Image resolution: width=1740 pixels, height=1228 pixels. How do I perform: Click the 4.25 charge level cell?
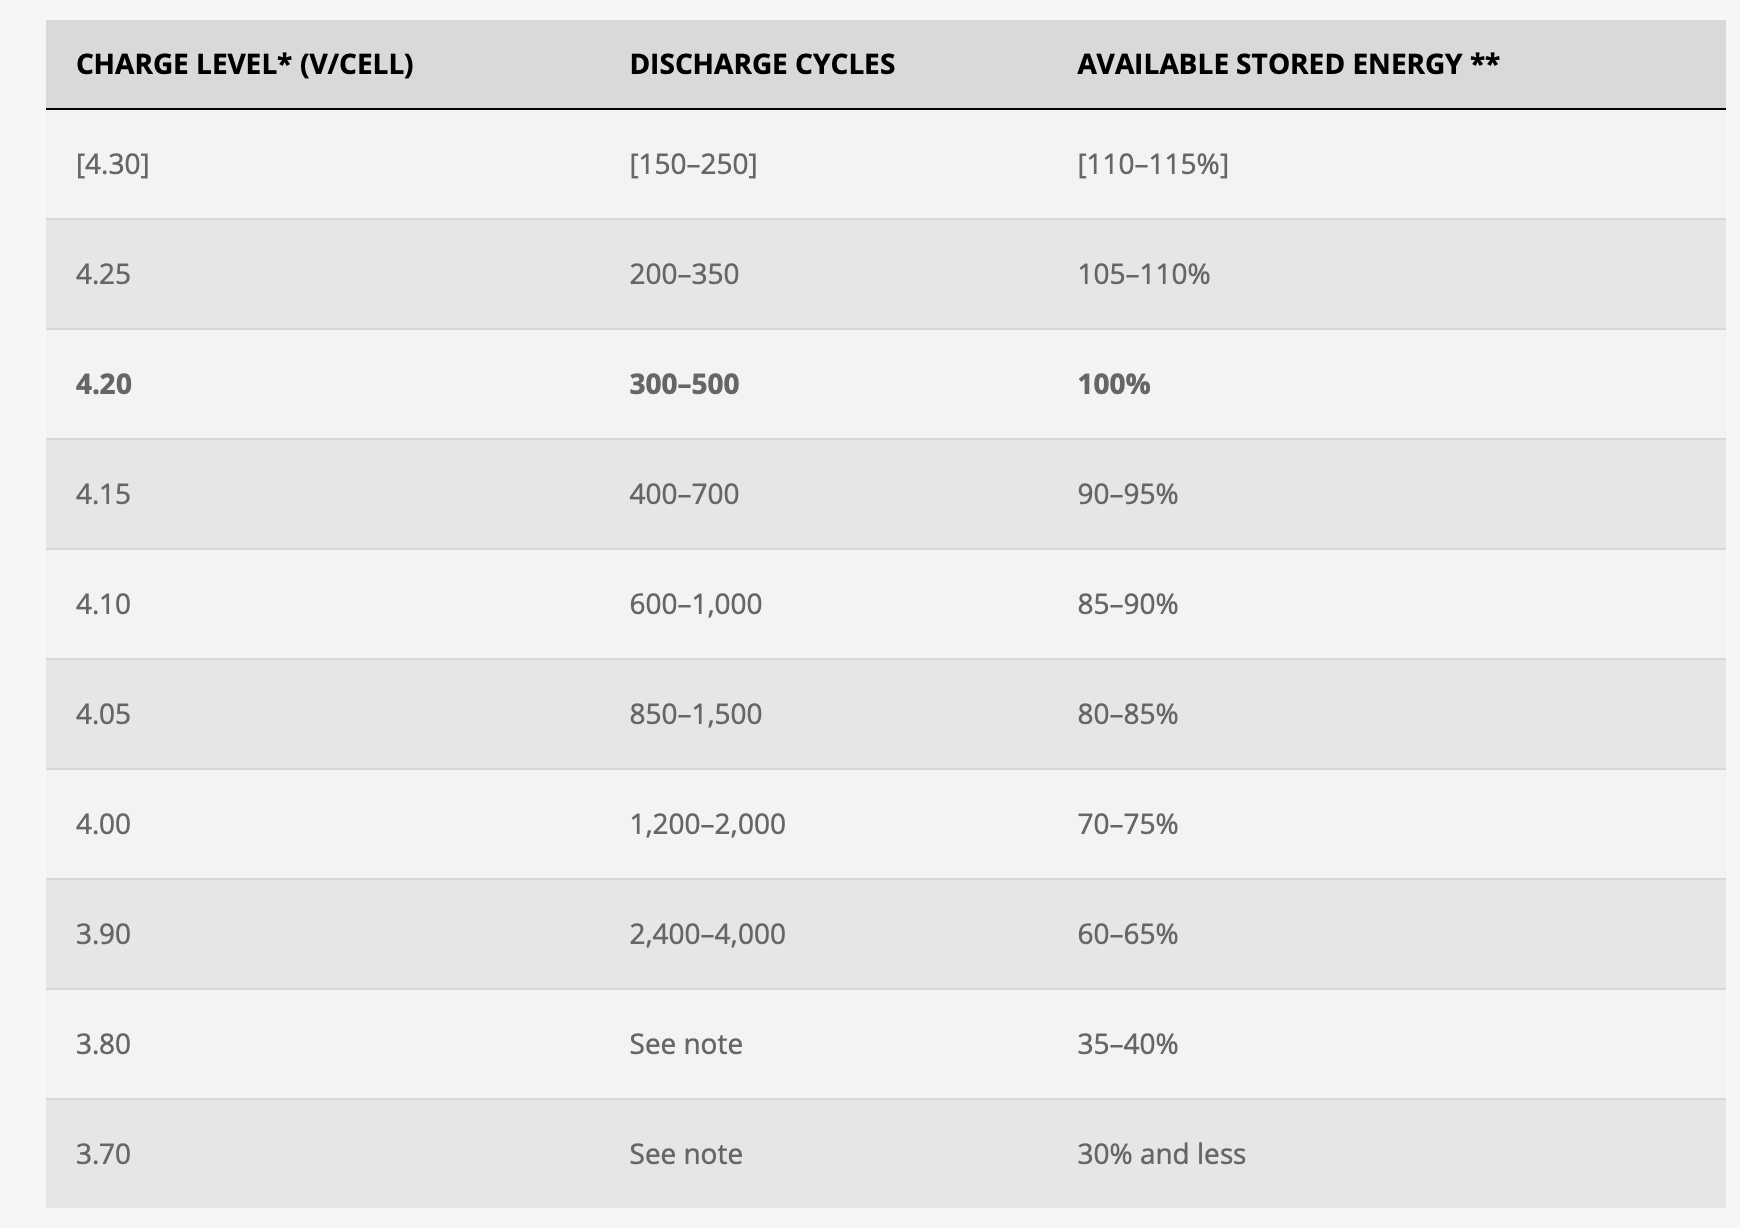pos(103,274)
